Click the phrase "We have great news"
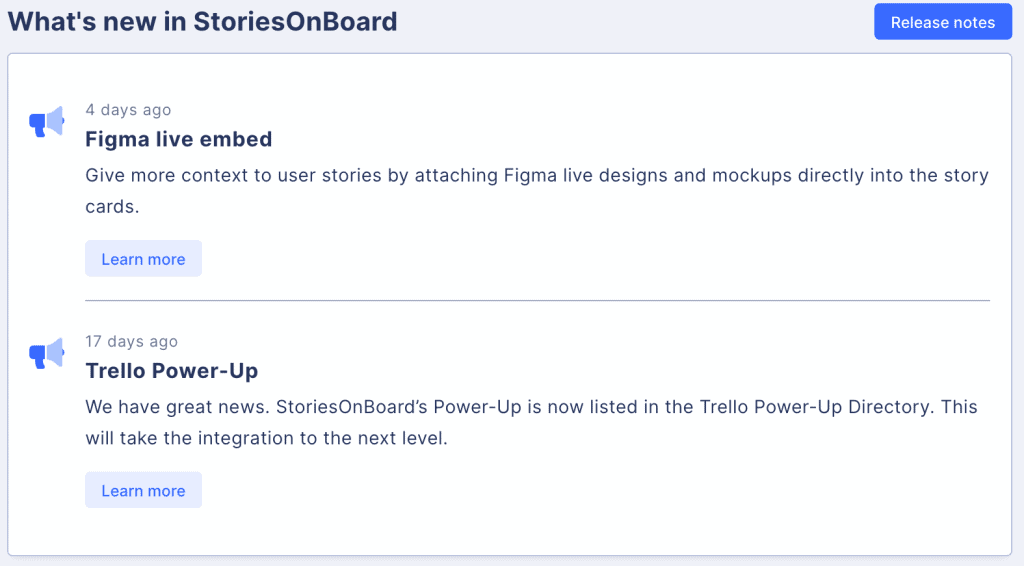The width and height of the screenshot is (1024, 566). 176,407
